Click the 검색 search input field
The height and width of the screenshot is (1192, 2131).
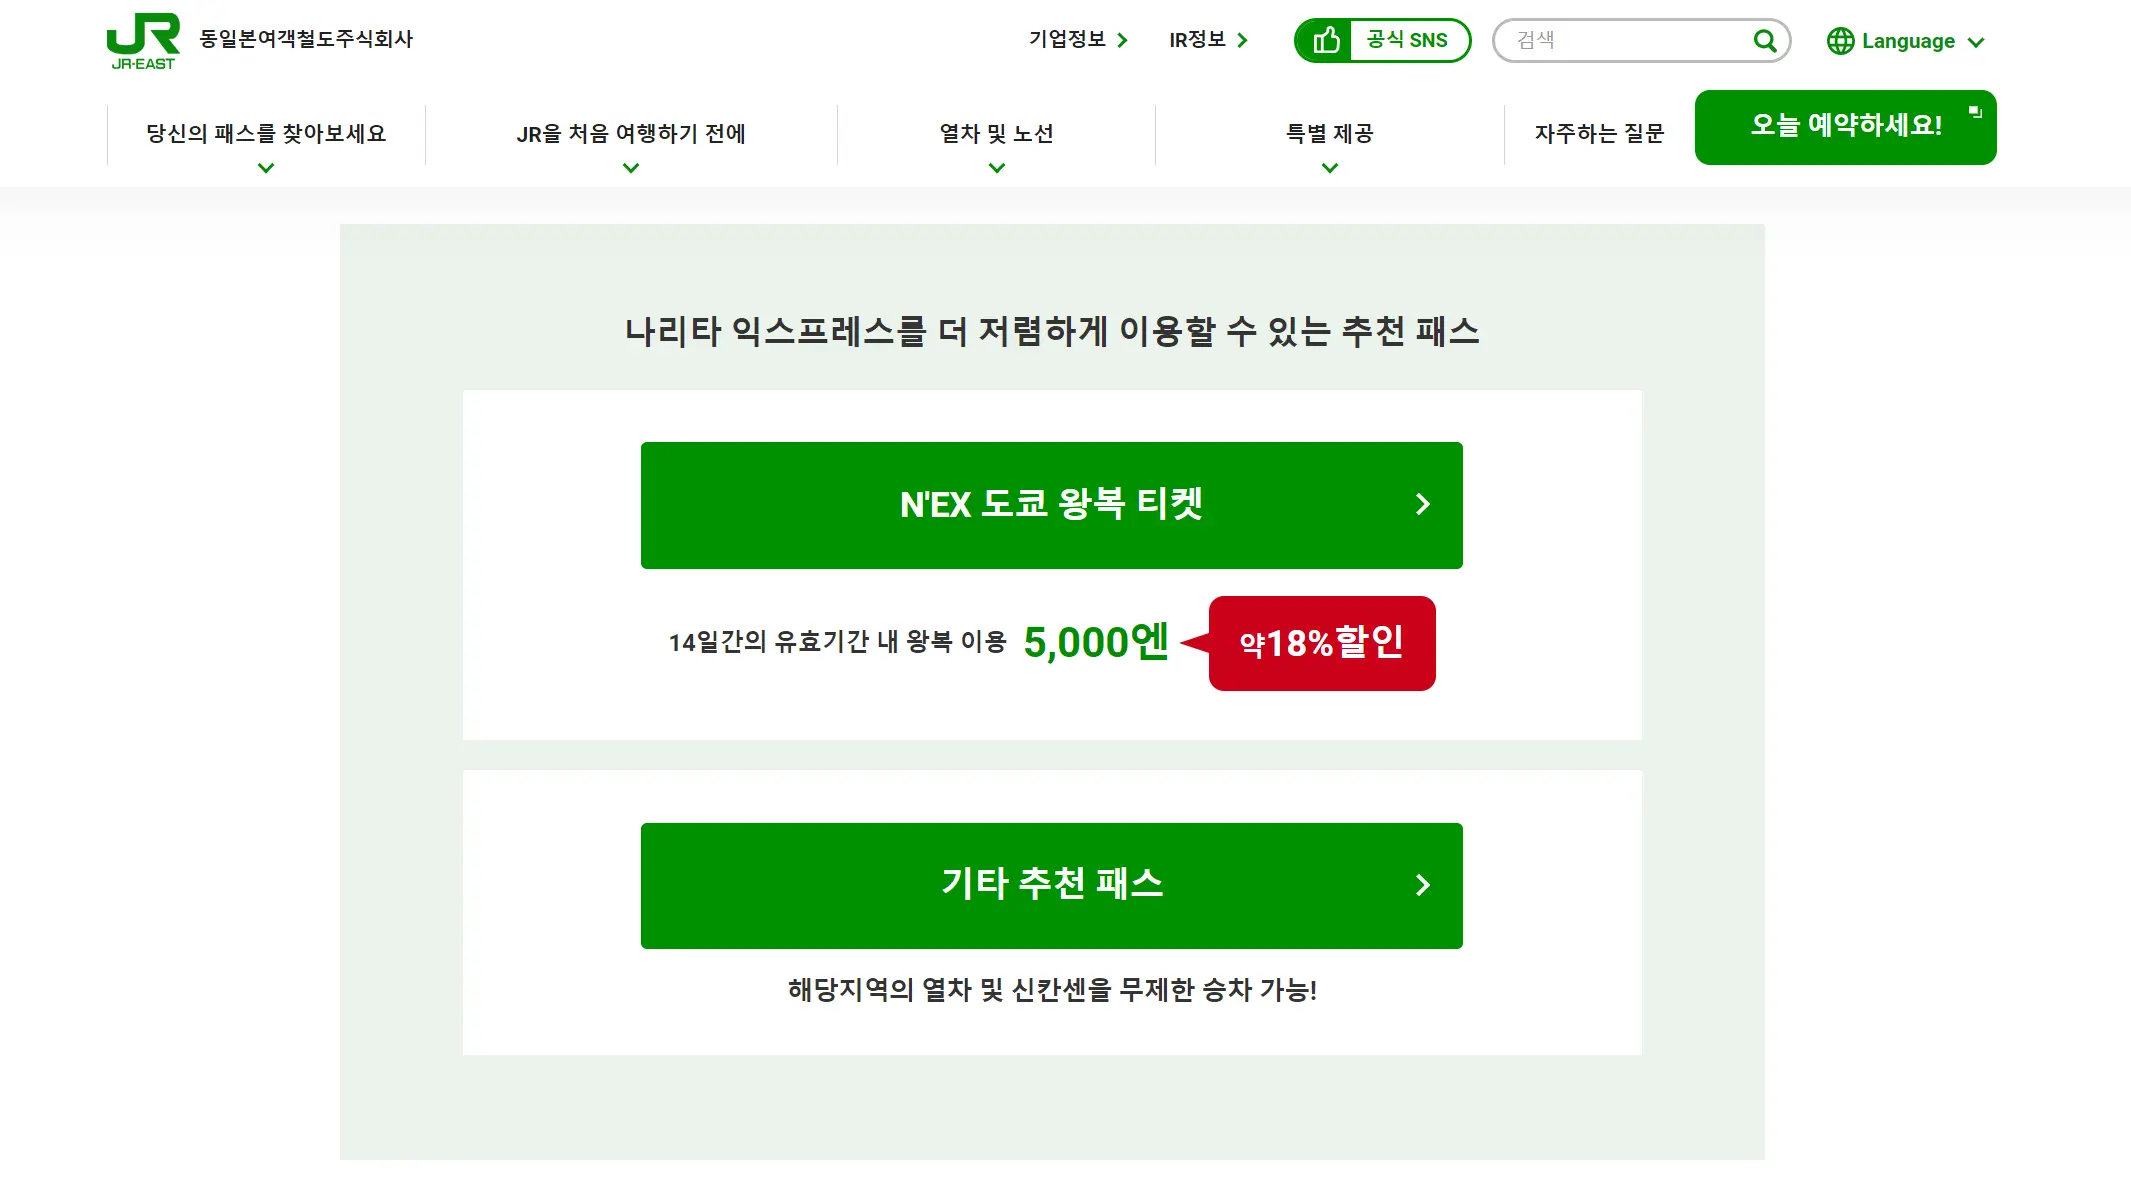(x=1630, y=41)
